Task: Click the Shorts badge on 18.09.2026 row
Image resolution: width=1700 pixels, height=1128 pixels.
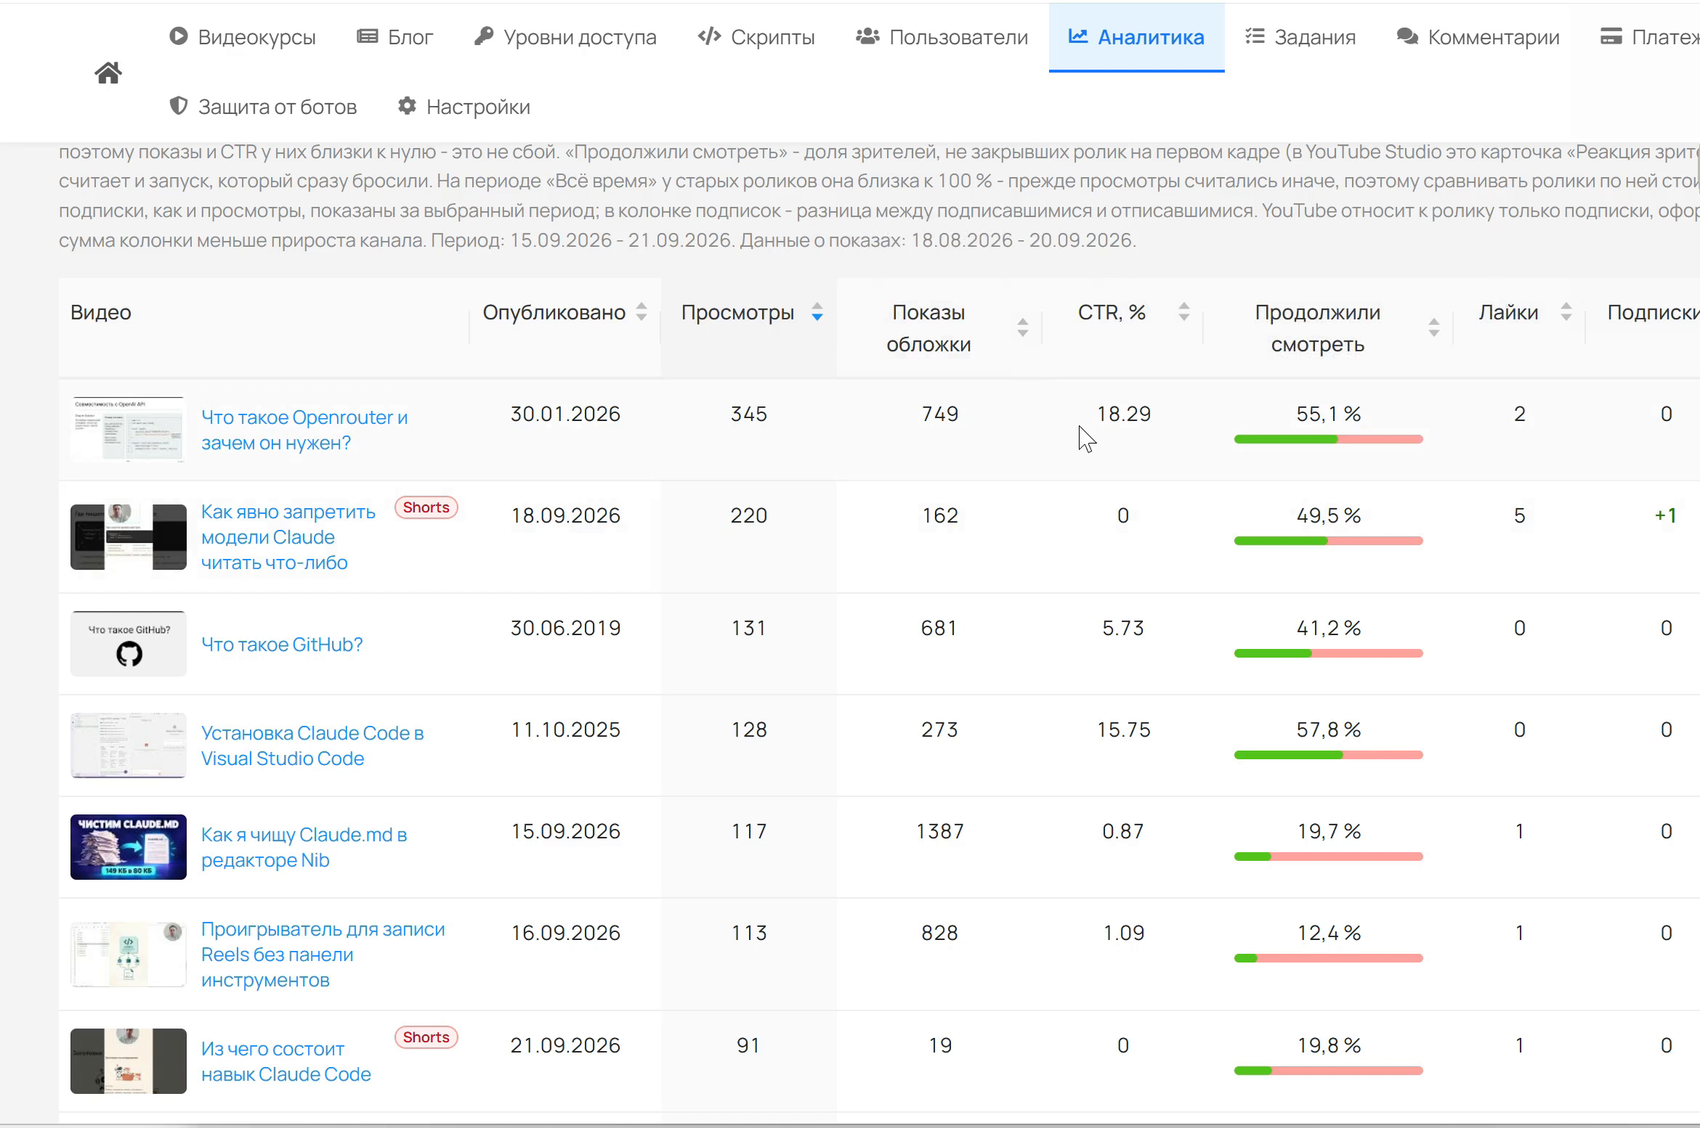Action: pos(426,507)
